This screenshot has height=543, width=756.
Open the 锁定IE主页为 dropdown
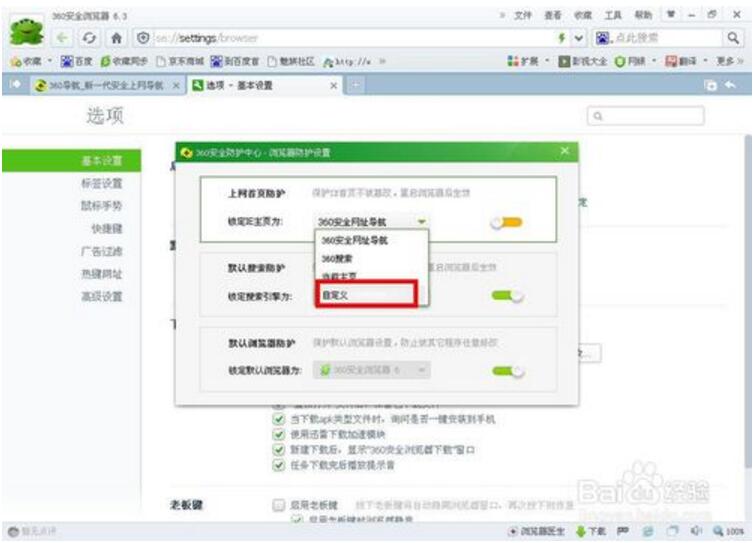click(371, 222)
